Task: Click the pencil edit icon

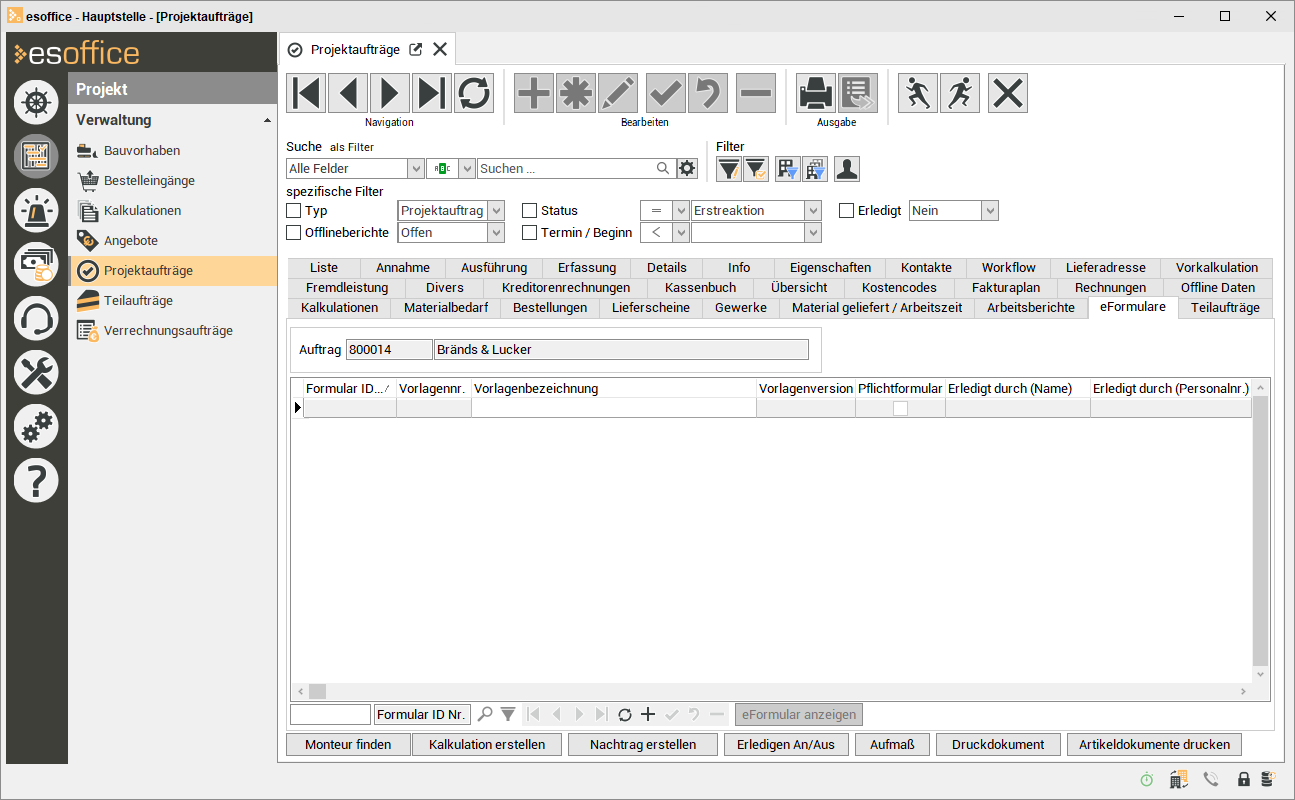Action: 618,93
